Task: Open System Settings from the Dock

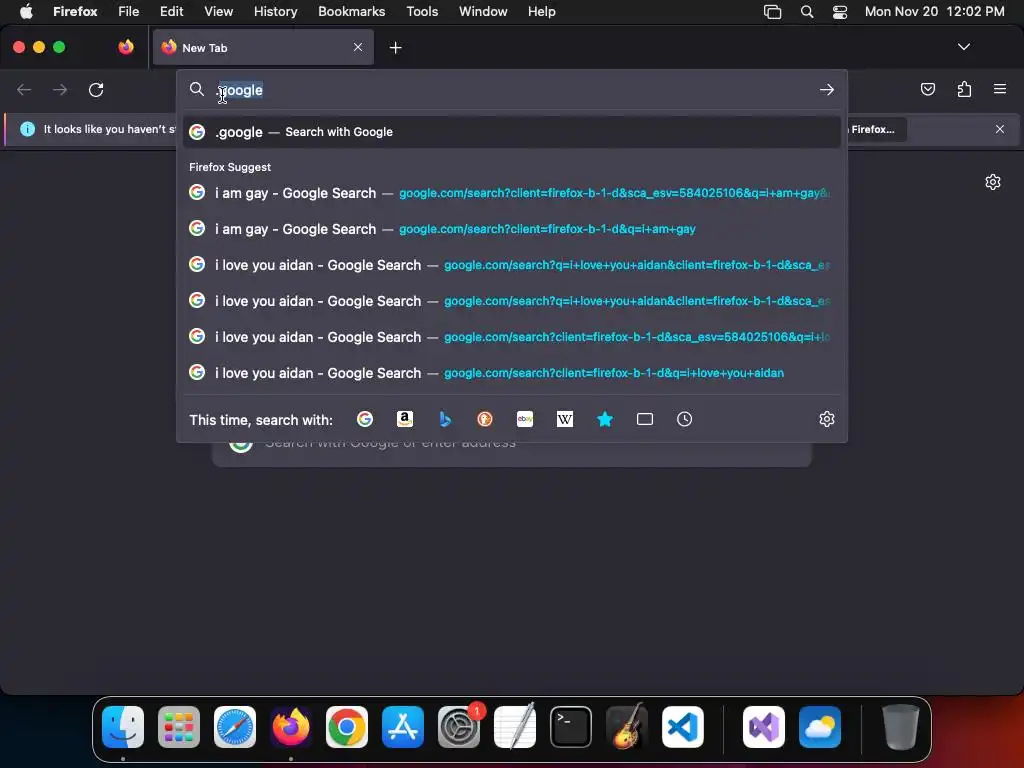Action: 459,727
